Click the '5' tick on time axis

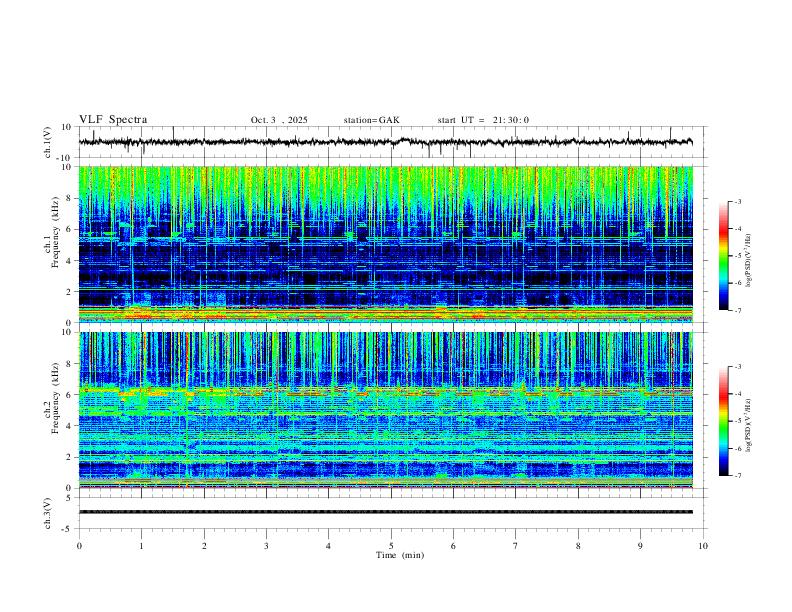(x=391, y=546)
